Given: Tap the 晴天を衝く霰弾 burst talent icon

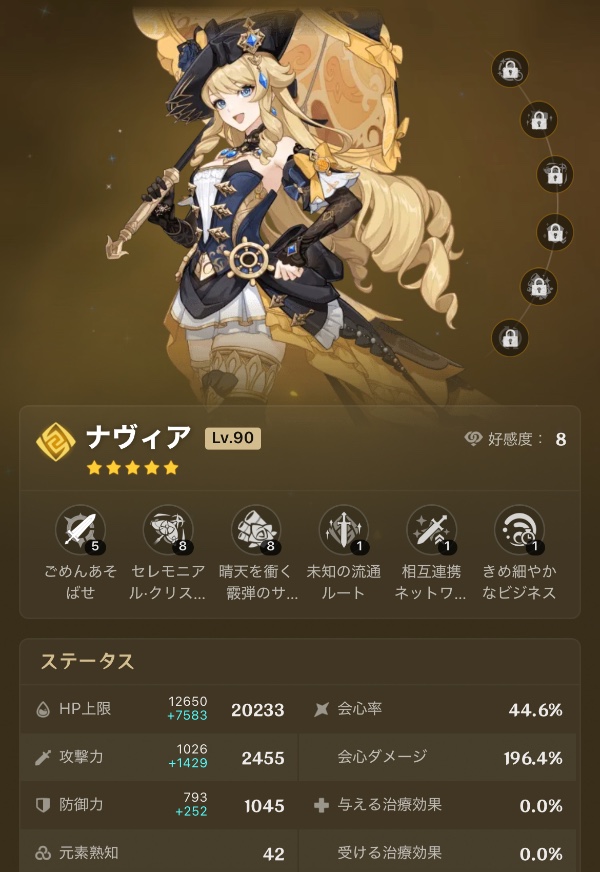Looking at the screenshot, I should click(x=256, y=530).
